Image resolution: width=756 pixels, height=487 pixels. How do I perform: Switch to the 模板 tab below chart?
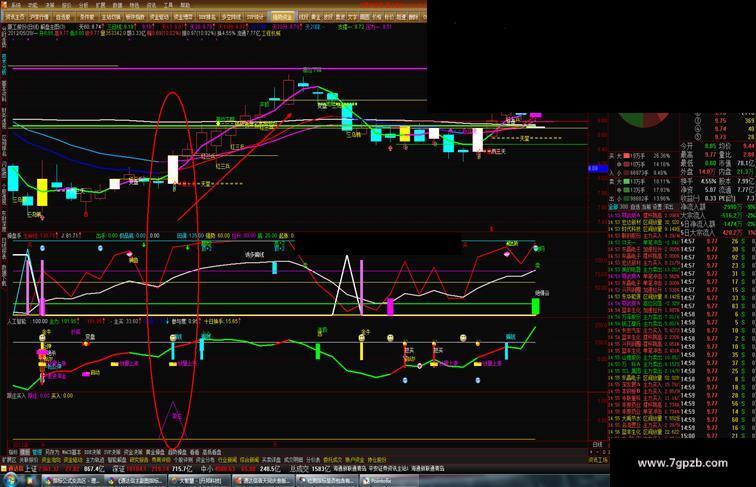pyautogui.click(x=25, y=452)
